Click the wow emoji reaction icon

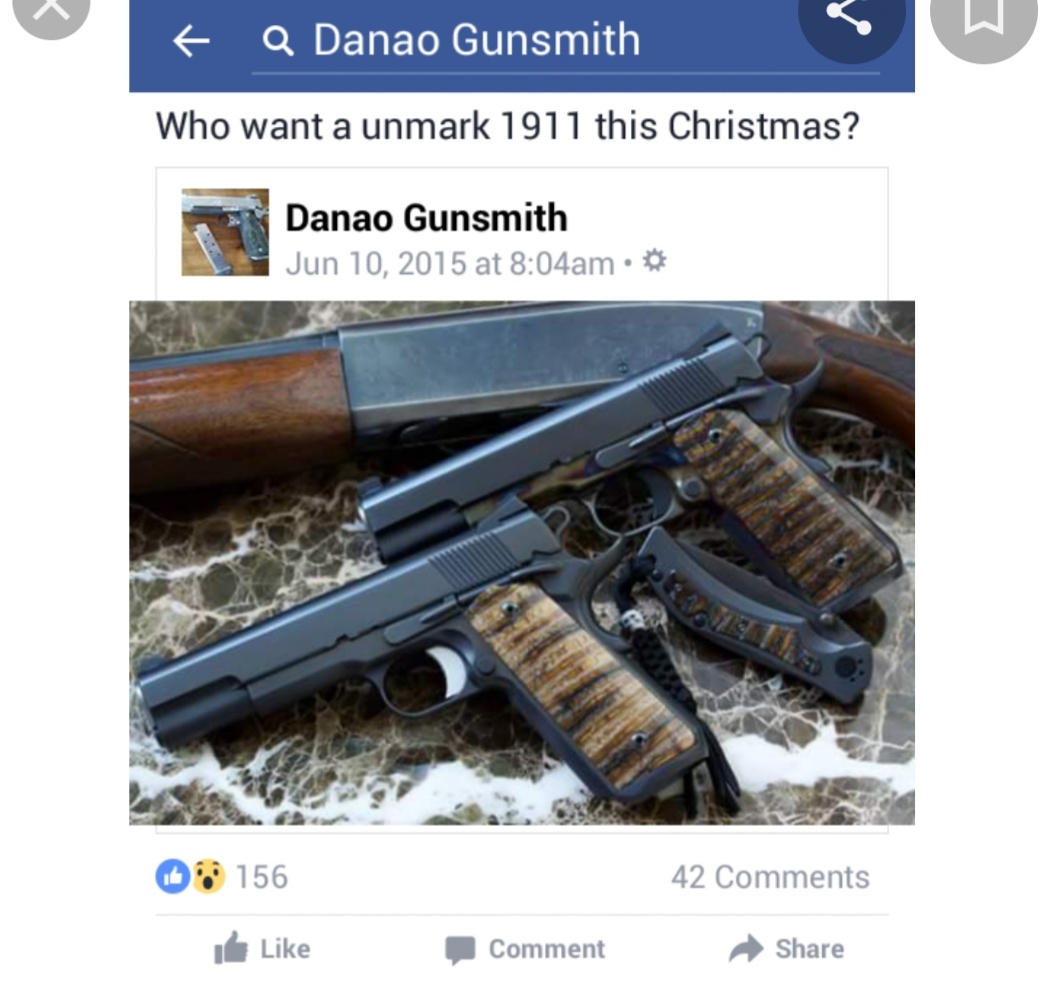[209, 876]
